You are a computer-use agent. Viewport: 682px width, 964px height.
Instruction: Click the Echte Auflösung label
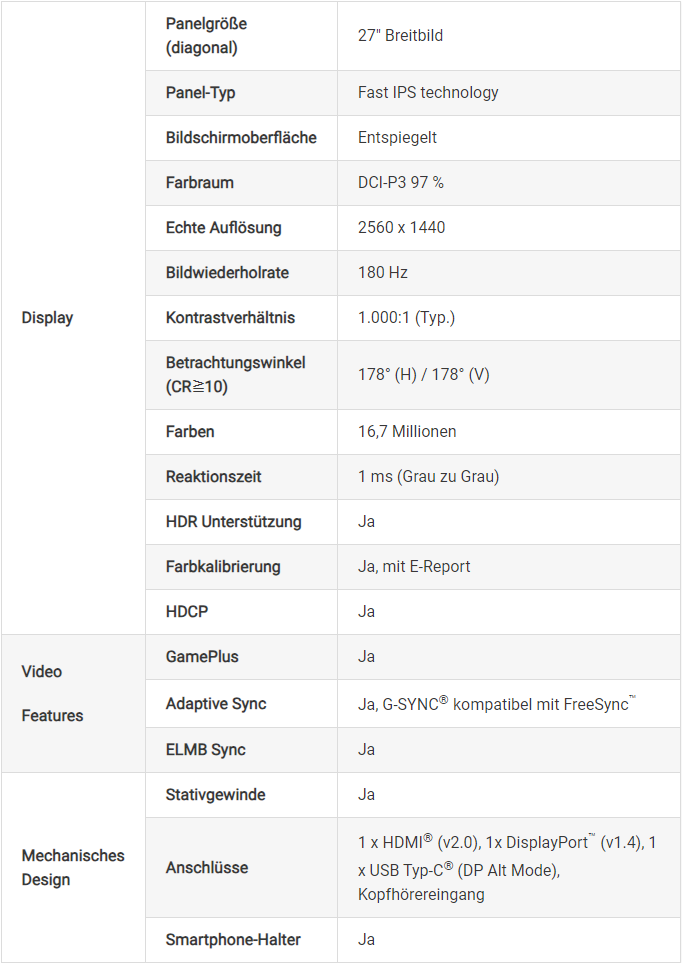point(223,228)
